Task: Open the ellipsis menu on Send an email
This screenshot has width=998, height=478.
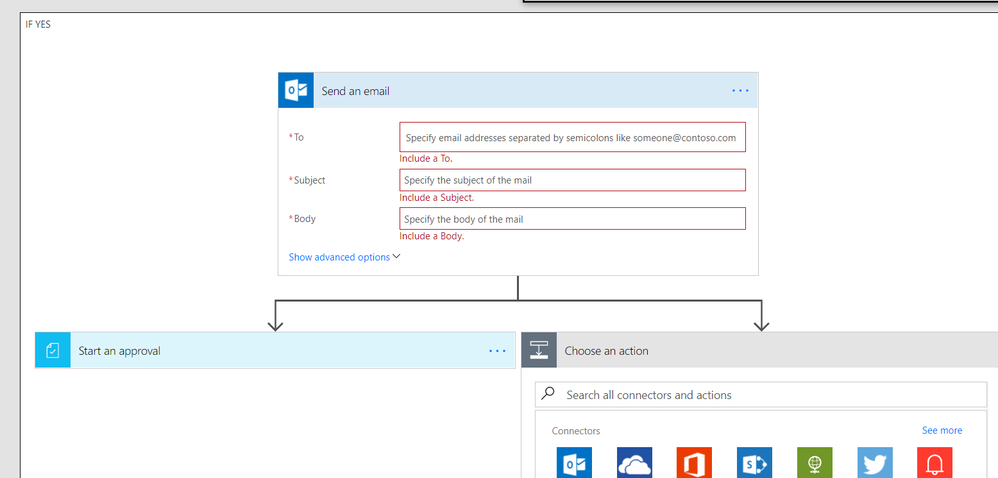Action: point(740,91)
